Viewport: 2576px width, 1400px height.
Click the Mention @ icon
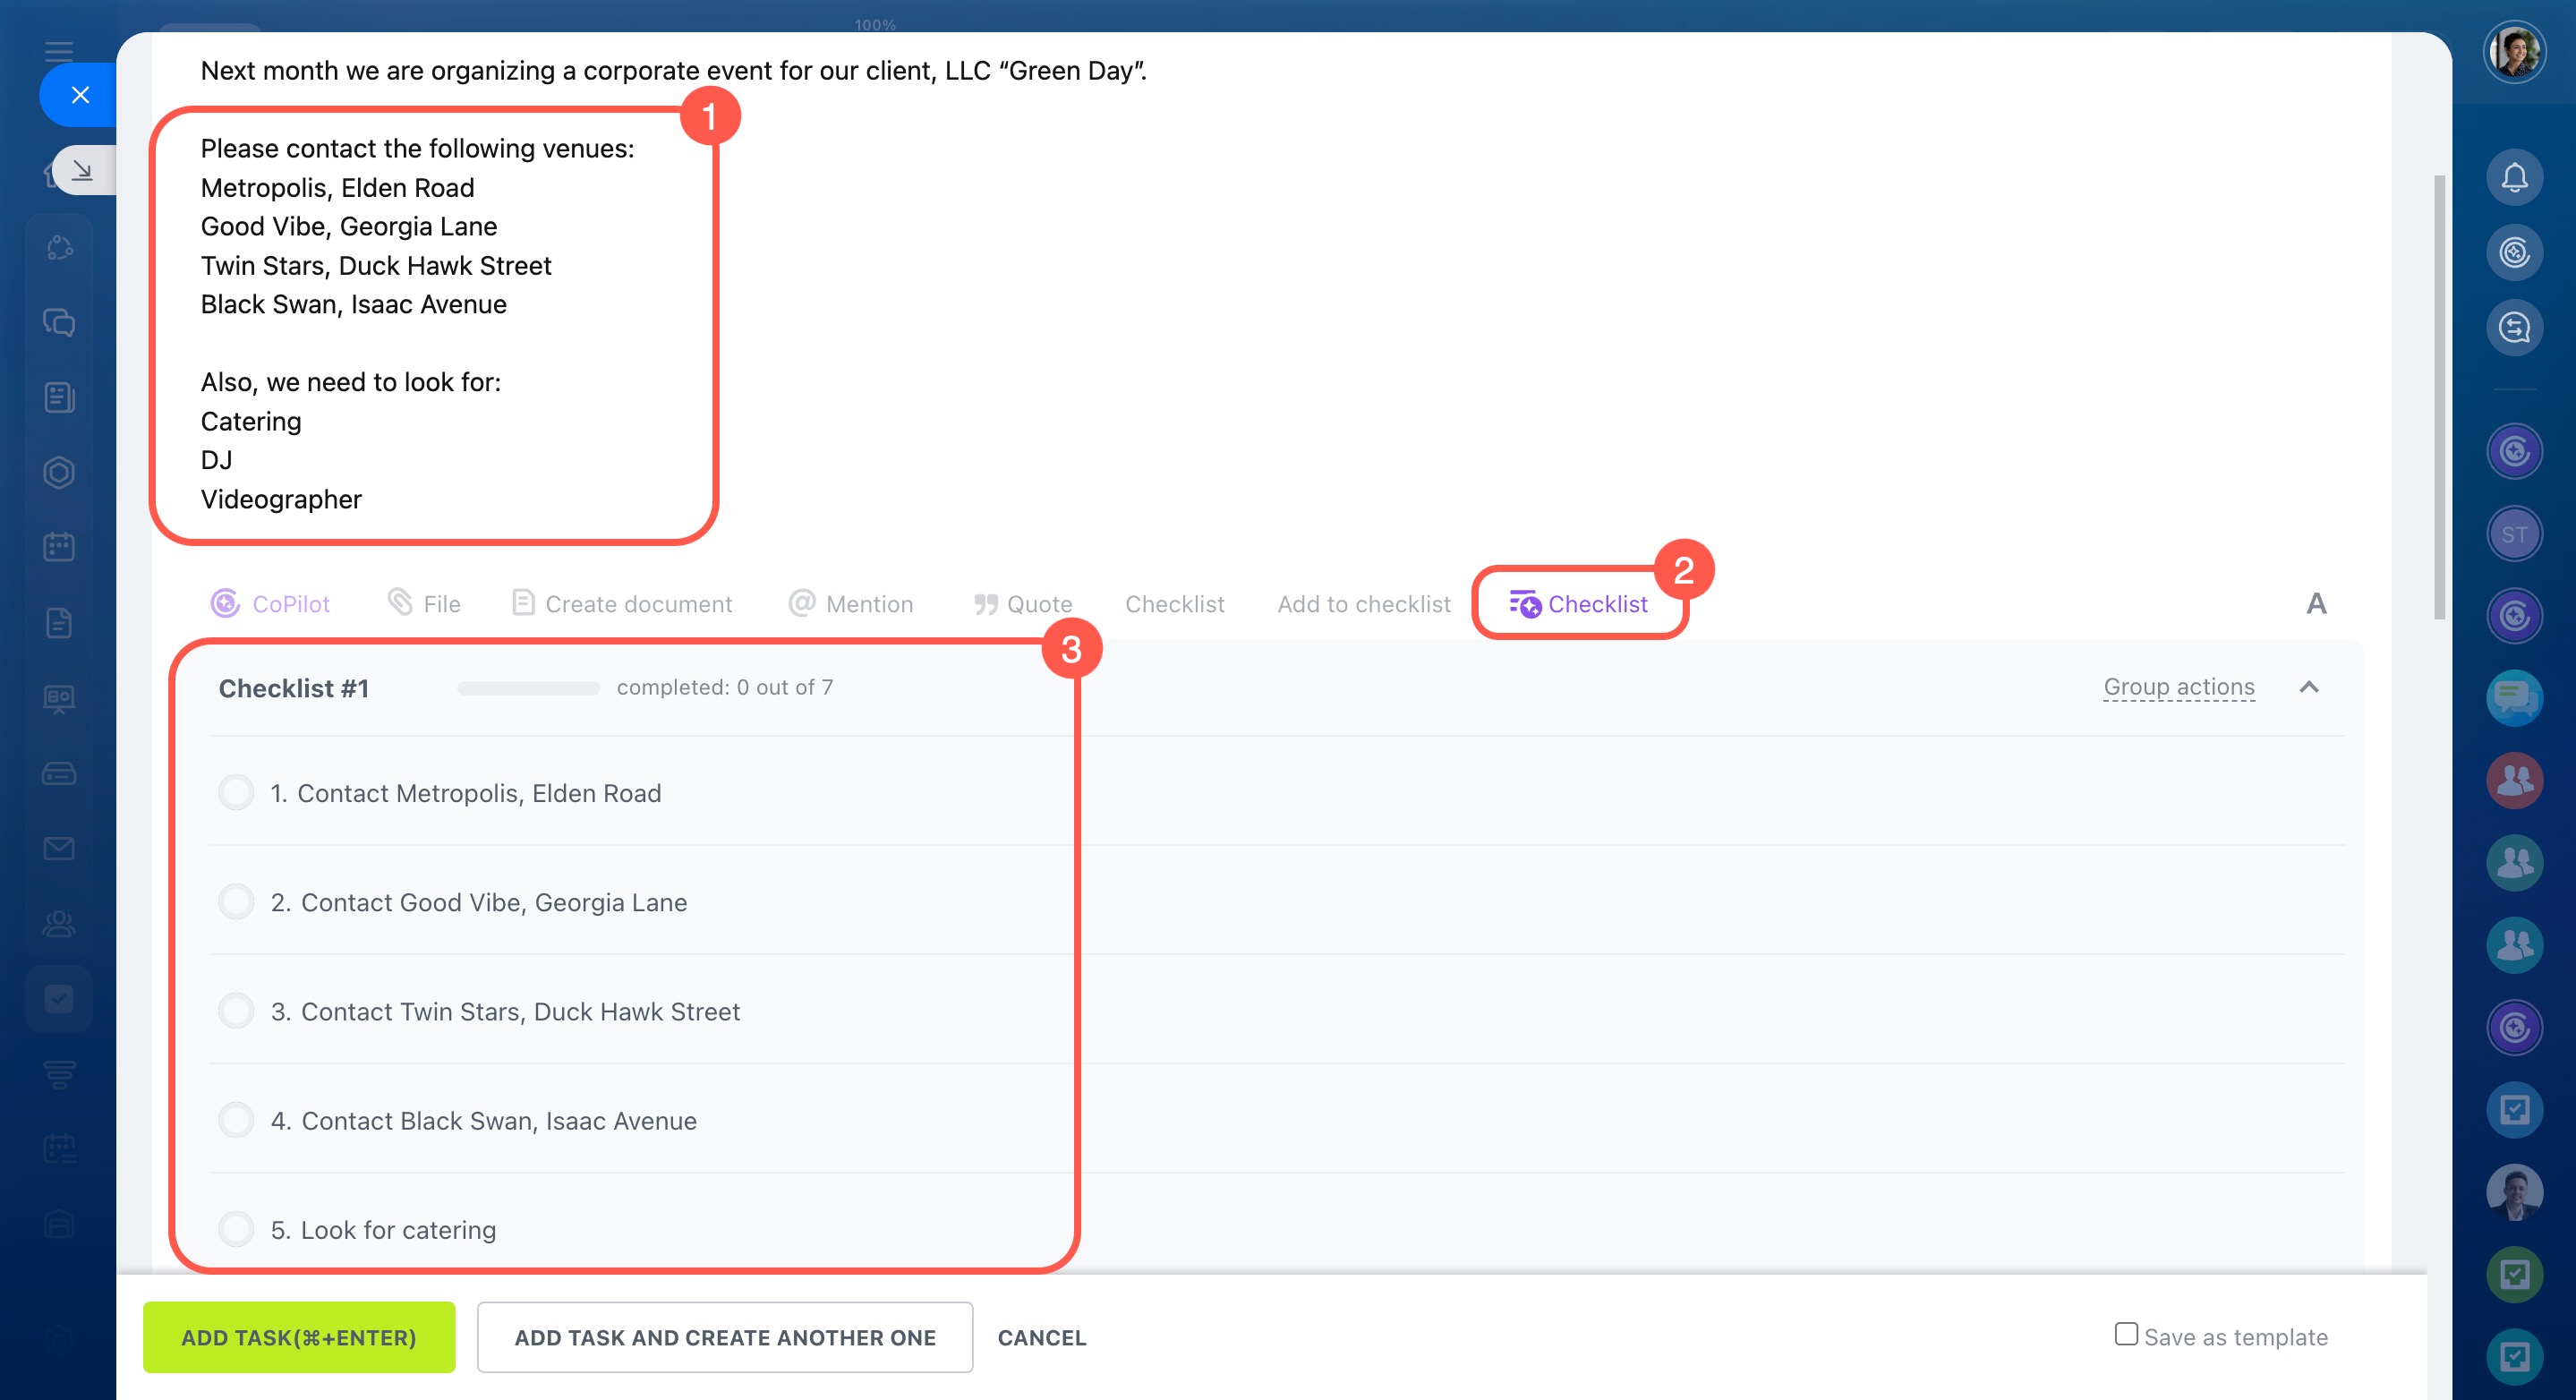coord(801,602)
